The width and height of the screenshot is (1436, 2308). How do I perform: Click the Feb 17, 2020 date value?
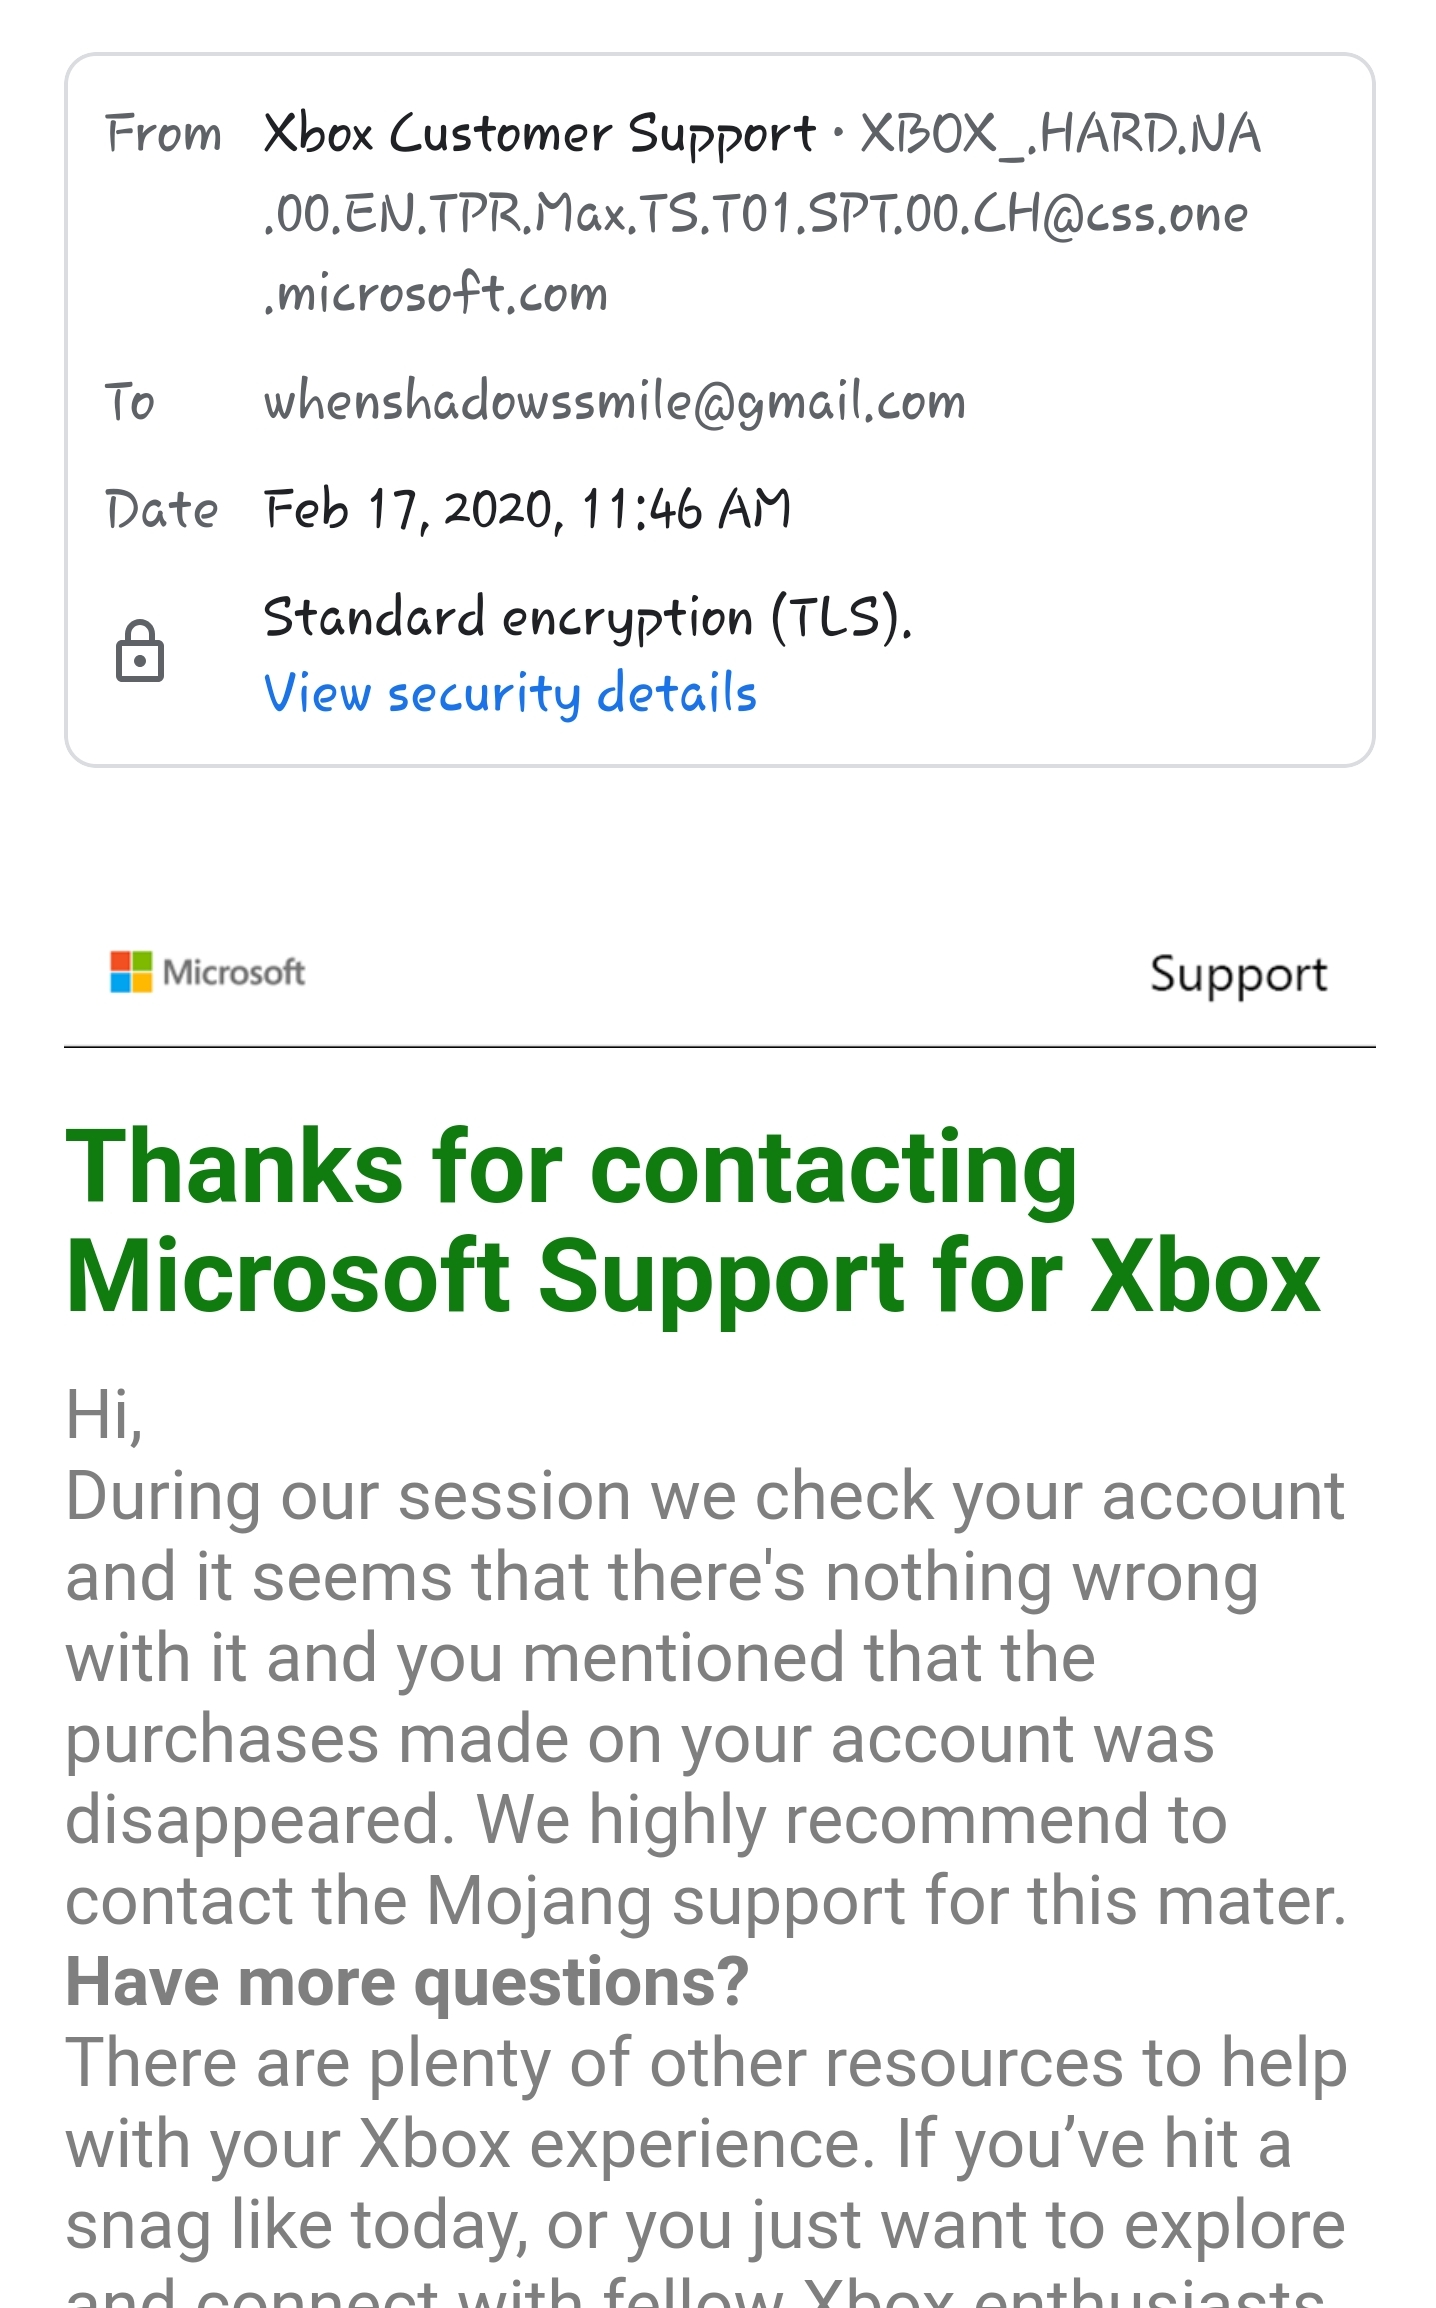pos(527,509)
